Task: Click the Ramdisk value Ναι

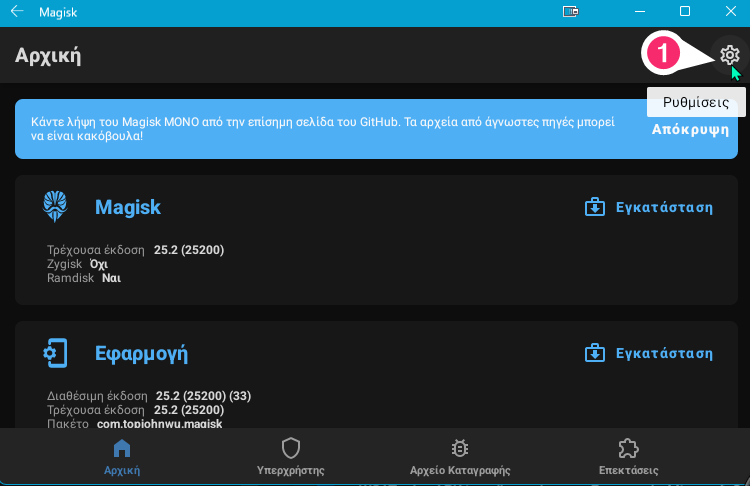Action: tap(111, 278)
